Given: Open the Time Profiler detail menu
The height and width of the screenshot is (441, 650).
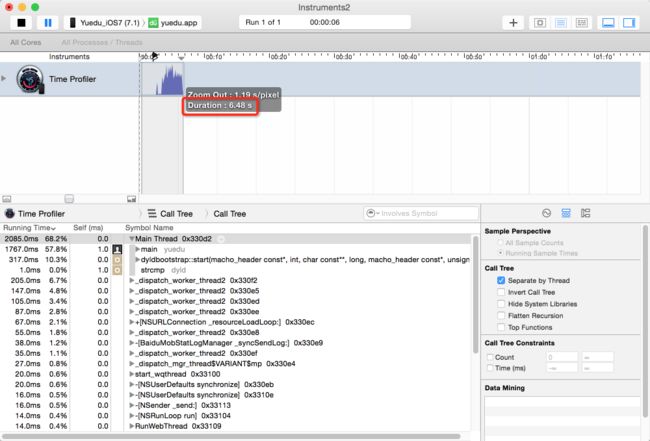Looking at the screenshot, I should tap(35, 213).
